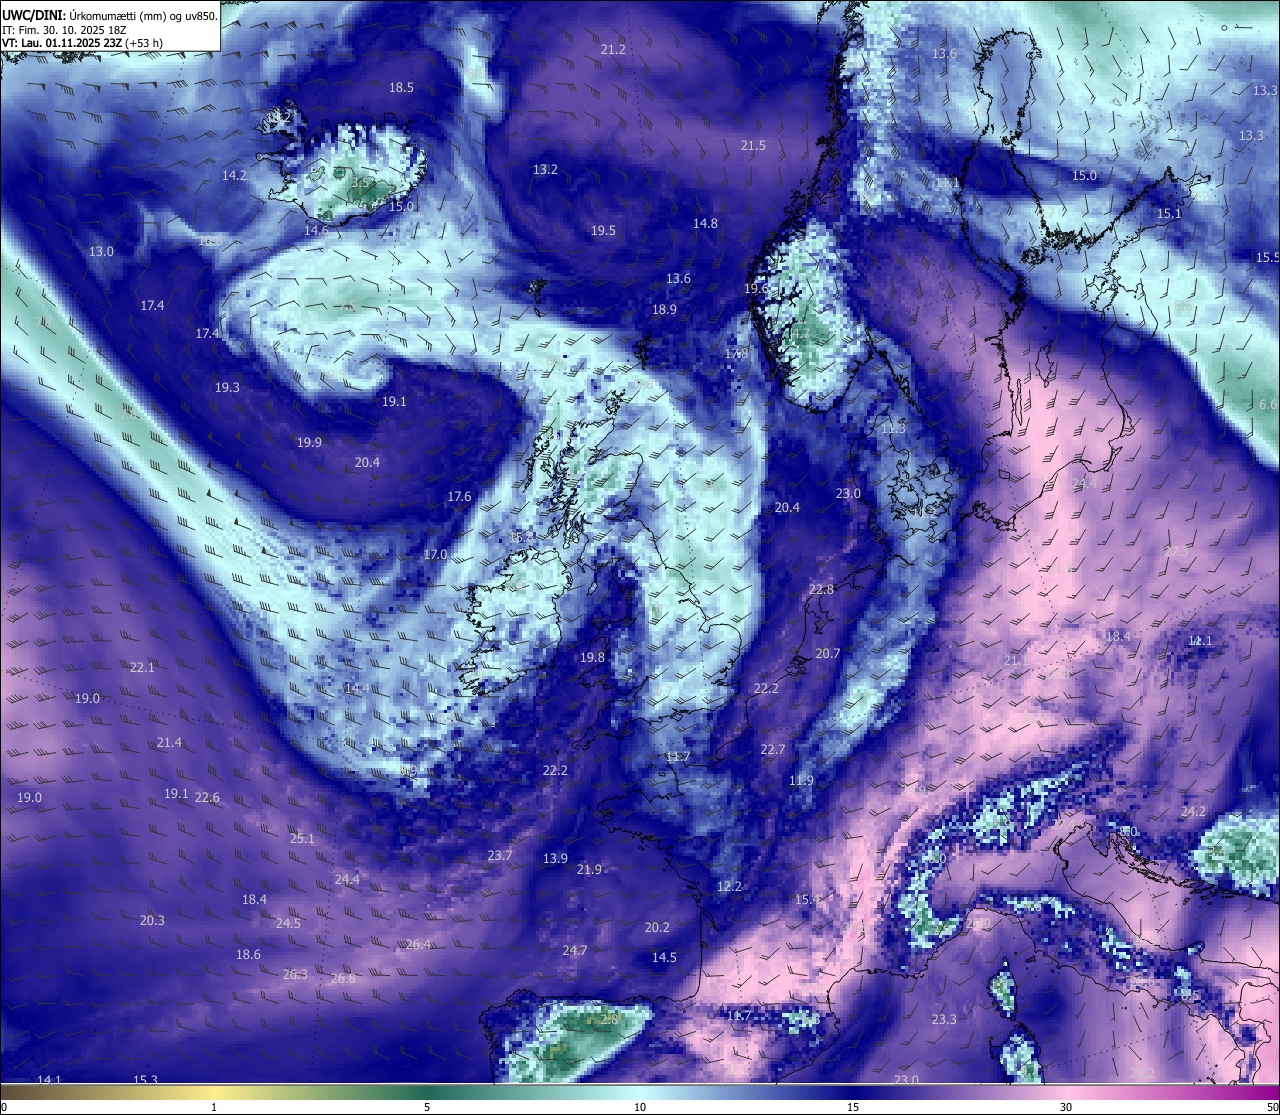Select the 21.2 value label
1280x1115 pixels.
point(613,50)
